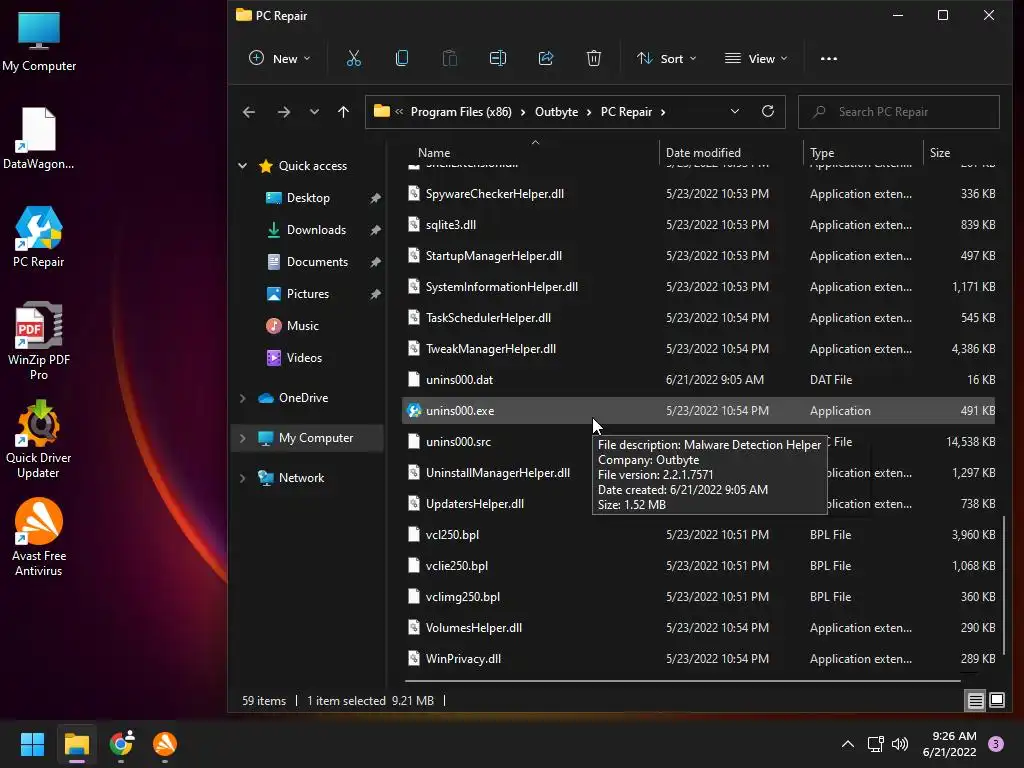
Task: Click Outbyte in the address breadcrumb
Action: coord(556,112)
